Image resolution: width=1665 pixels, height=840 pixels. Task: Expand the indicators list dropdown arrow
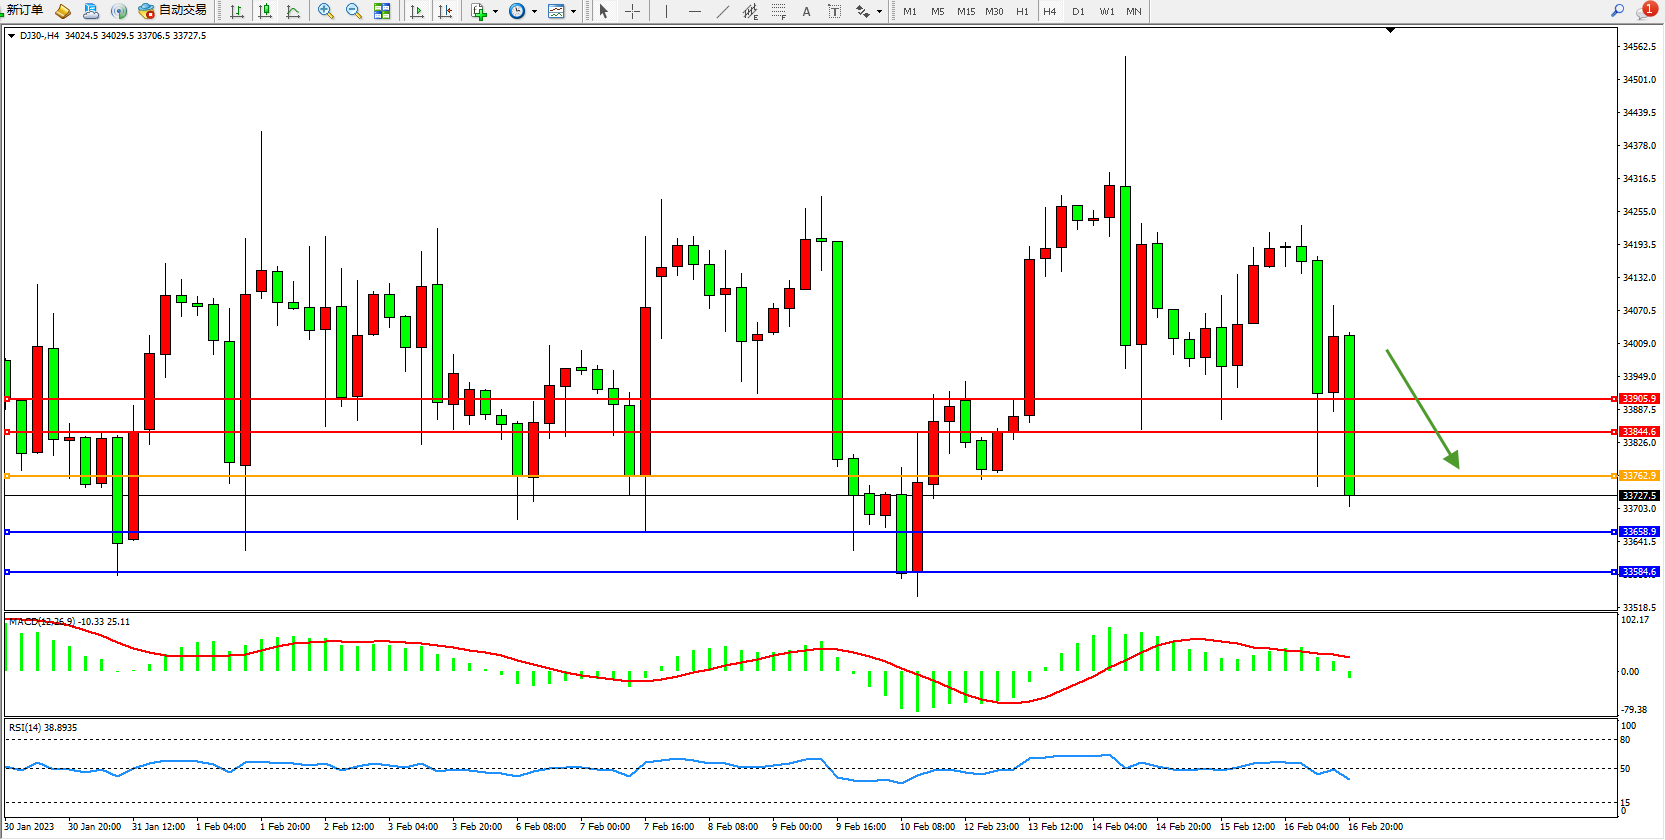click(x=495, y=12)
